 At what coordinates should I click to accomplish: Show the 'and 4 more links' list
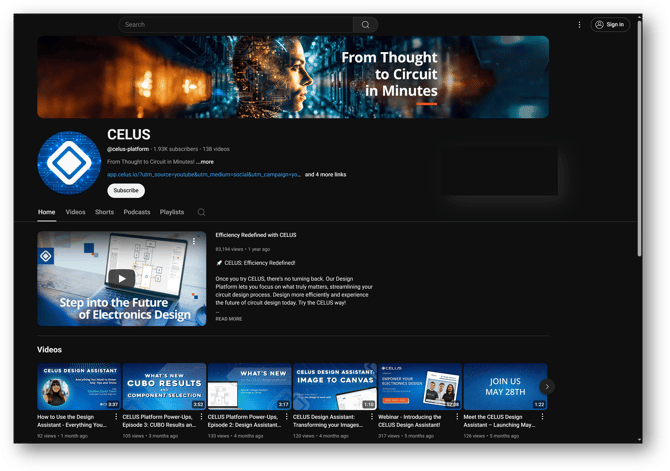tap(325, 174)
